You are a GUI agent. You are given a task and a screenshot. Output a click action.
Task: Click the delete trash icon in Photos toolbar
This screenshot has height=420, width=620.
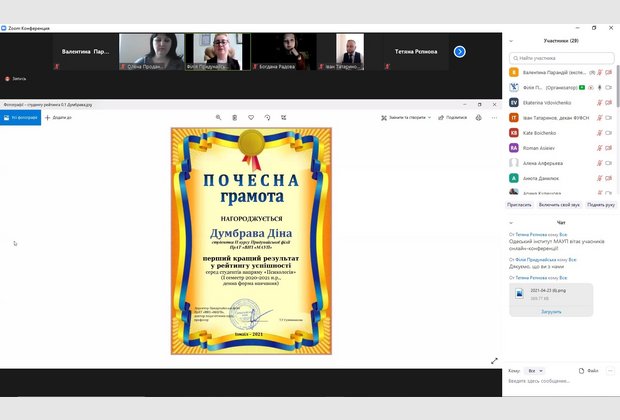click(234, 117)
